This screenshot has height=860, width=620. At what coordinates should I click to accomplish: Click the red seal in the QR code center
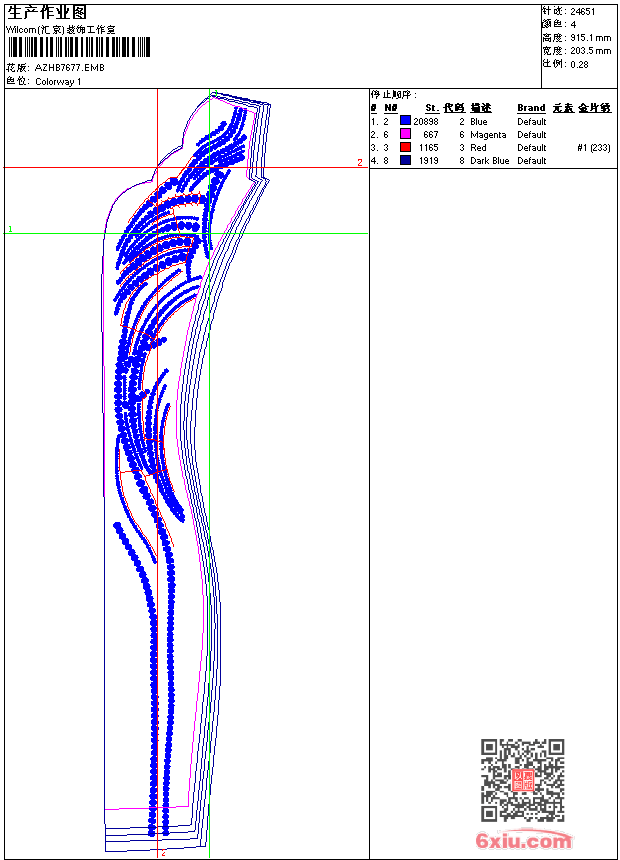[522, 781]
